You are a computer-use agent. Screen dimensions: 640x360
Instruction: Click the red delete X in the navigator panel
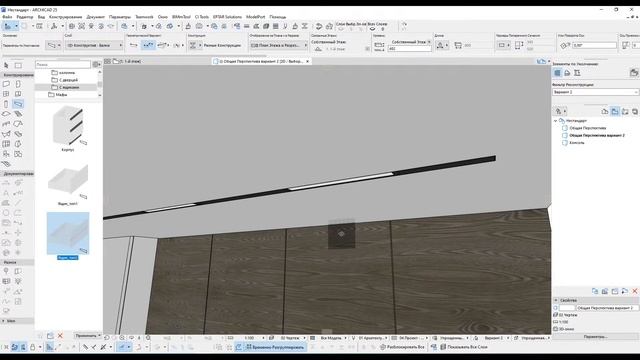click(x=635, y=291)
